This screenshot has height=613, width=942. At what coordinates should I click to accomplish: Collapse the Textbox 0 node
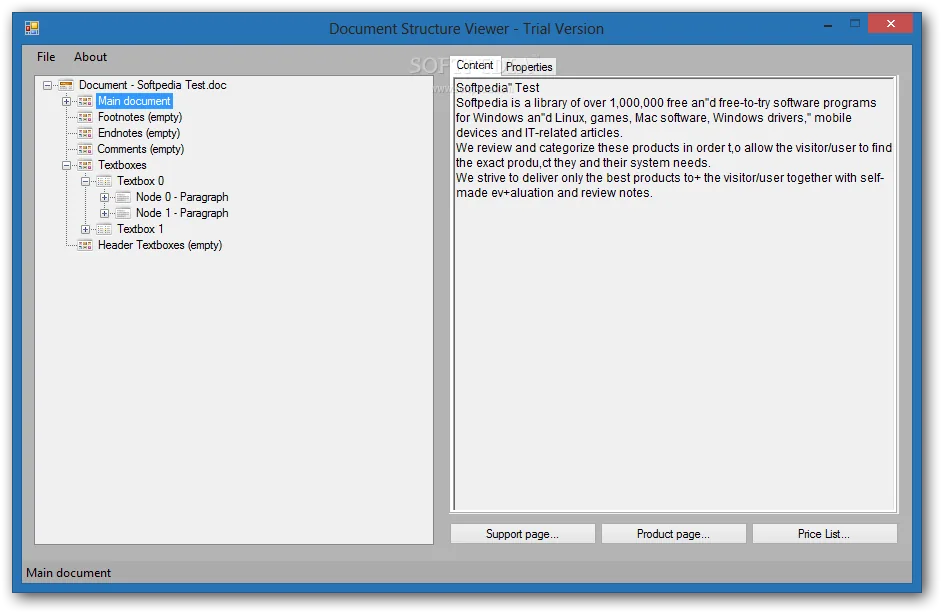[85, 181]
